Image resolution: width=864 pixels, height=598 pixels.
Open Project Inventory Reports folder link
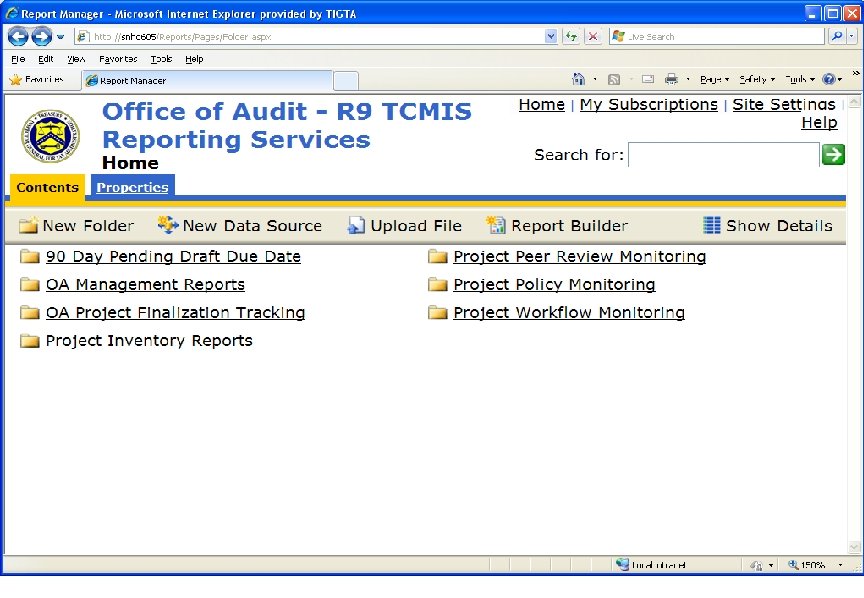pyautogui.click(x=149, y=341)
